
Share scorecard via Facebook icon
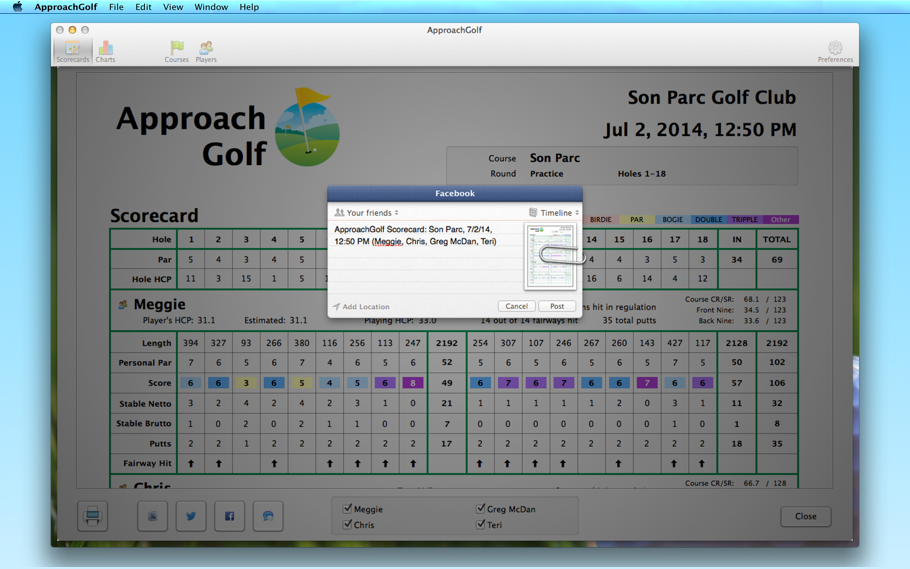229,516
